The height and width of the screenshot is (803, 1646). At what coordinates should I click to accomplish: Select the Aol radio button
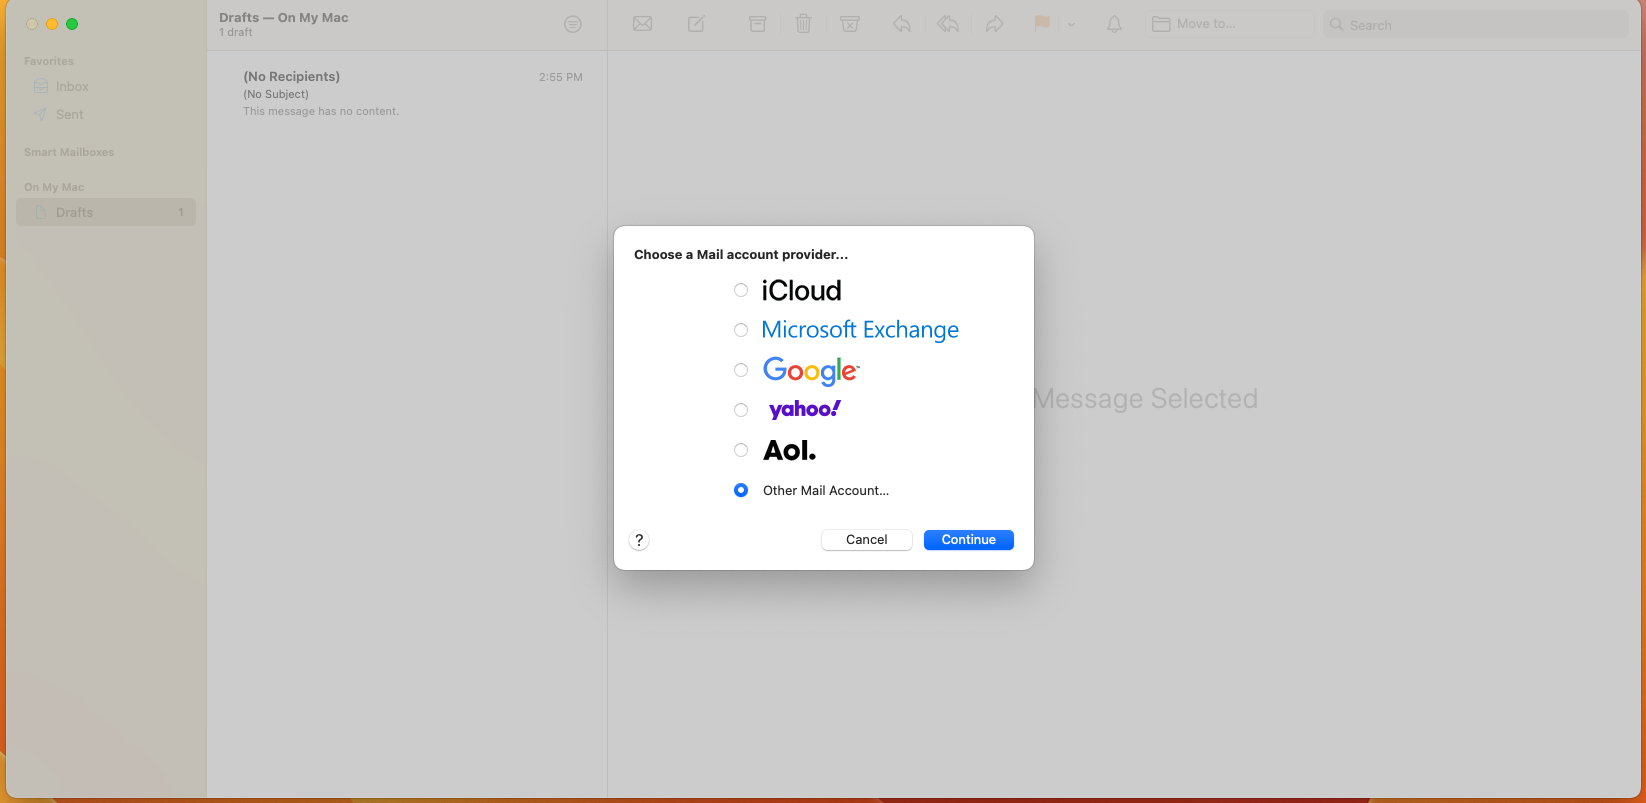click(741, 450)
